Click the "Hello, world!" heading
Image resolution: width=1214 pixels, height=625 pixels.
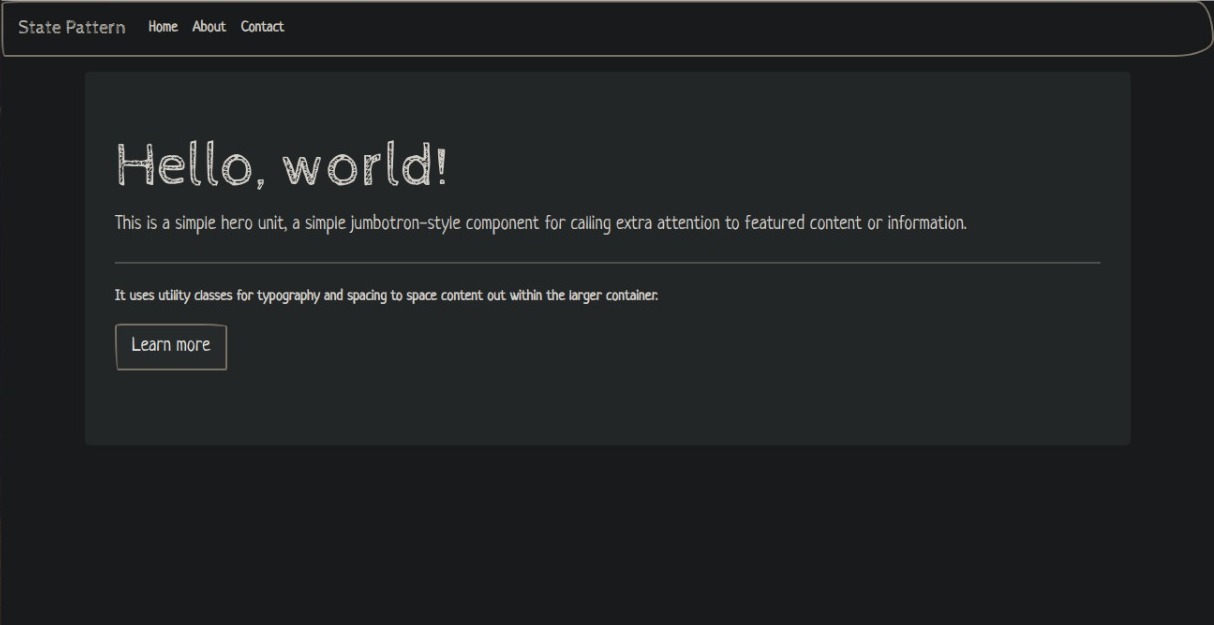tap(282, 164)
